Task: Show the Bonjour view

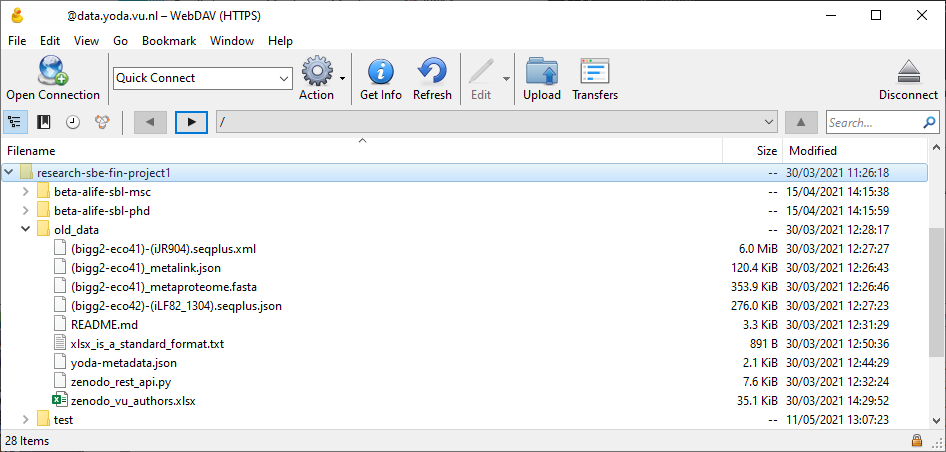Action: (102, 122)
